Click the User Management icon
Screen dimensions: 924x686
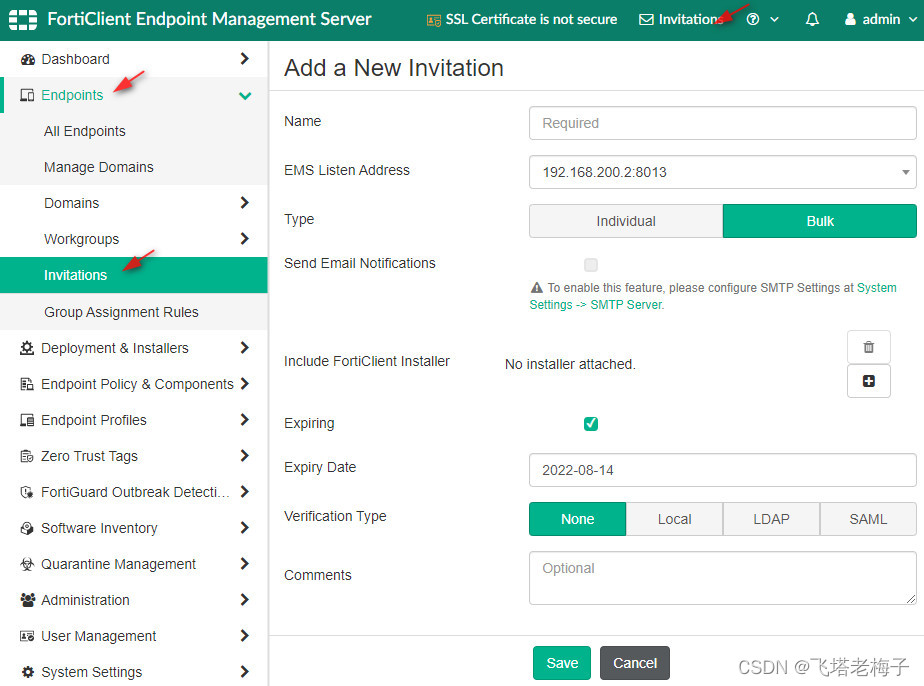(x=27, y=636)
